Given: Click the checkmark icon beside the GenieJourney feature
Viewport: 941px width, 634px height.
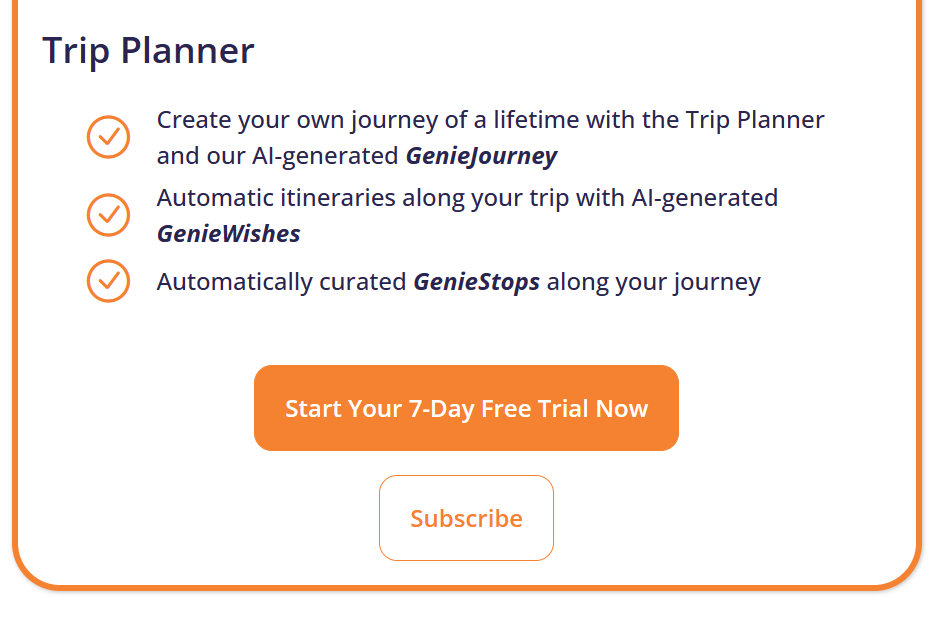Looking at the screenshot, I should (108, 137).
